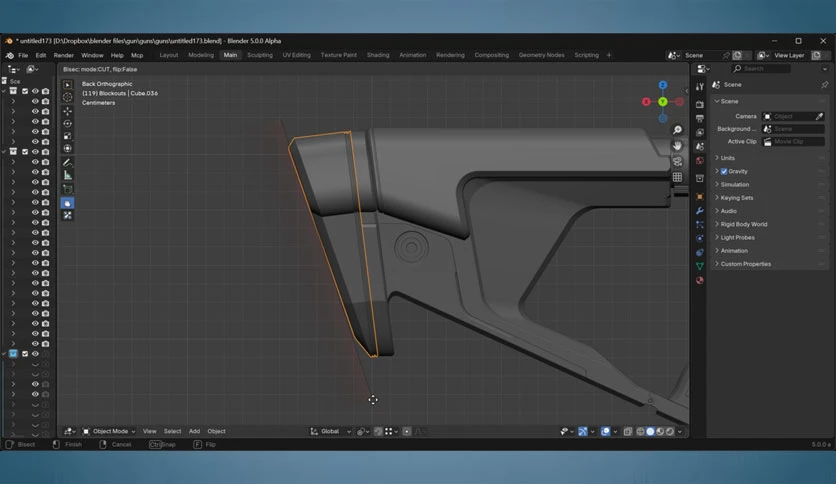This screenshot has height=484, width=836.
Task: Select the Add Cube tool
Action: [x=68, y=189]
